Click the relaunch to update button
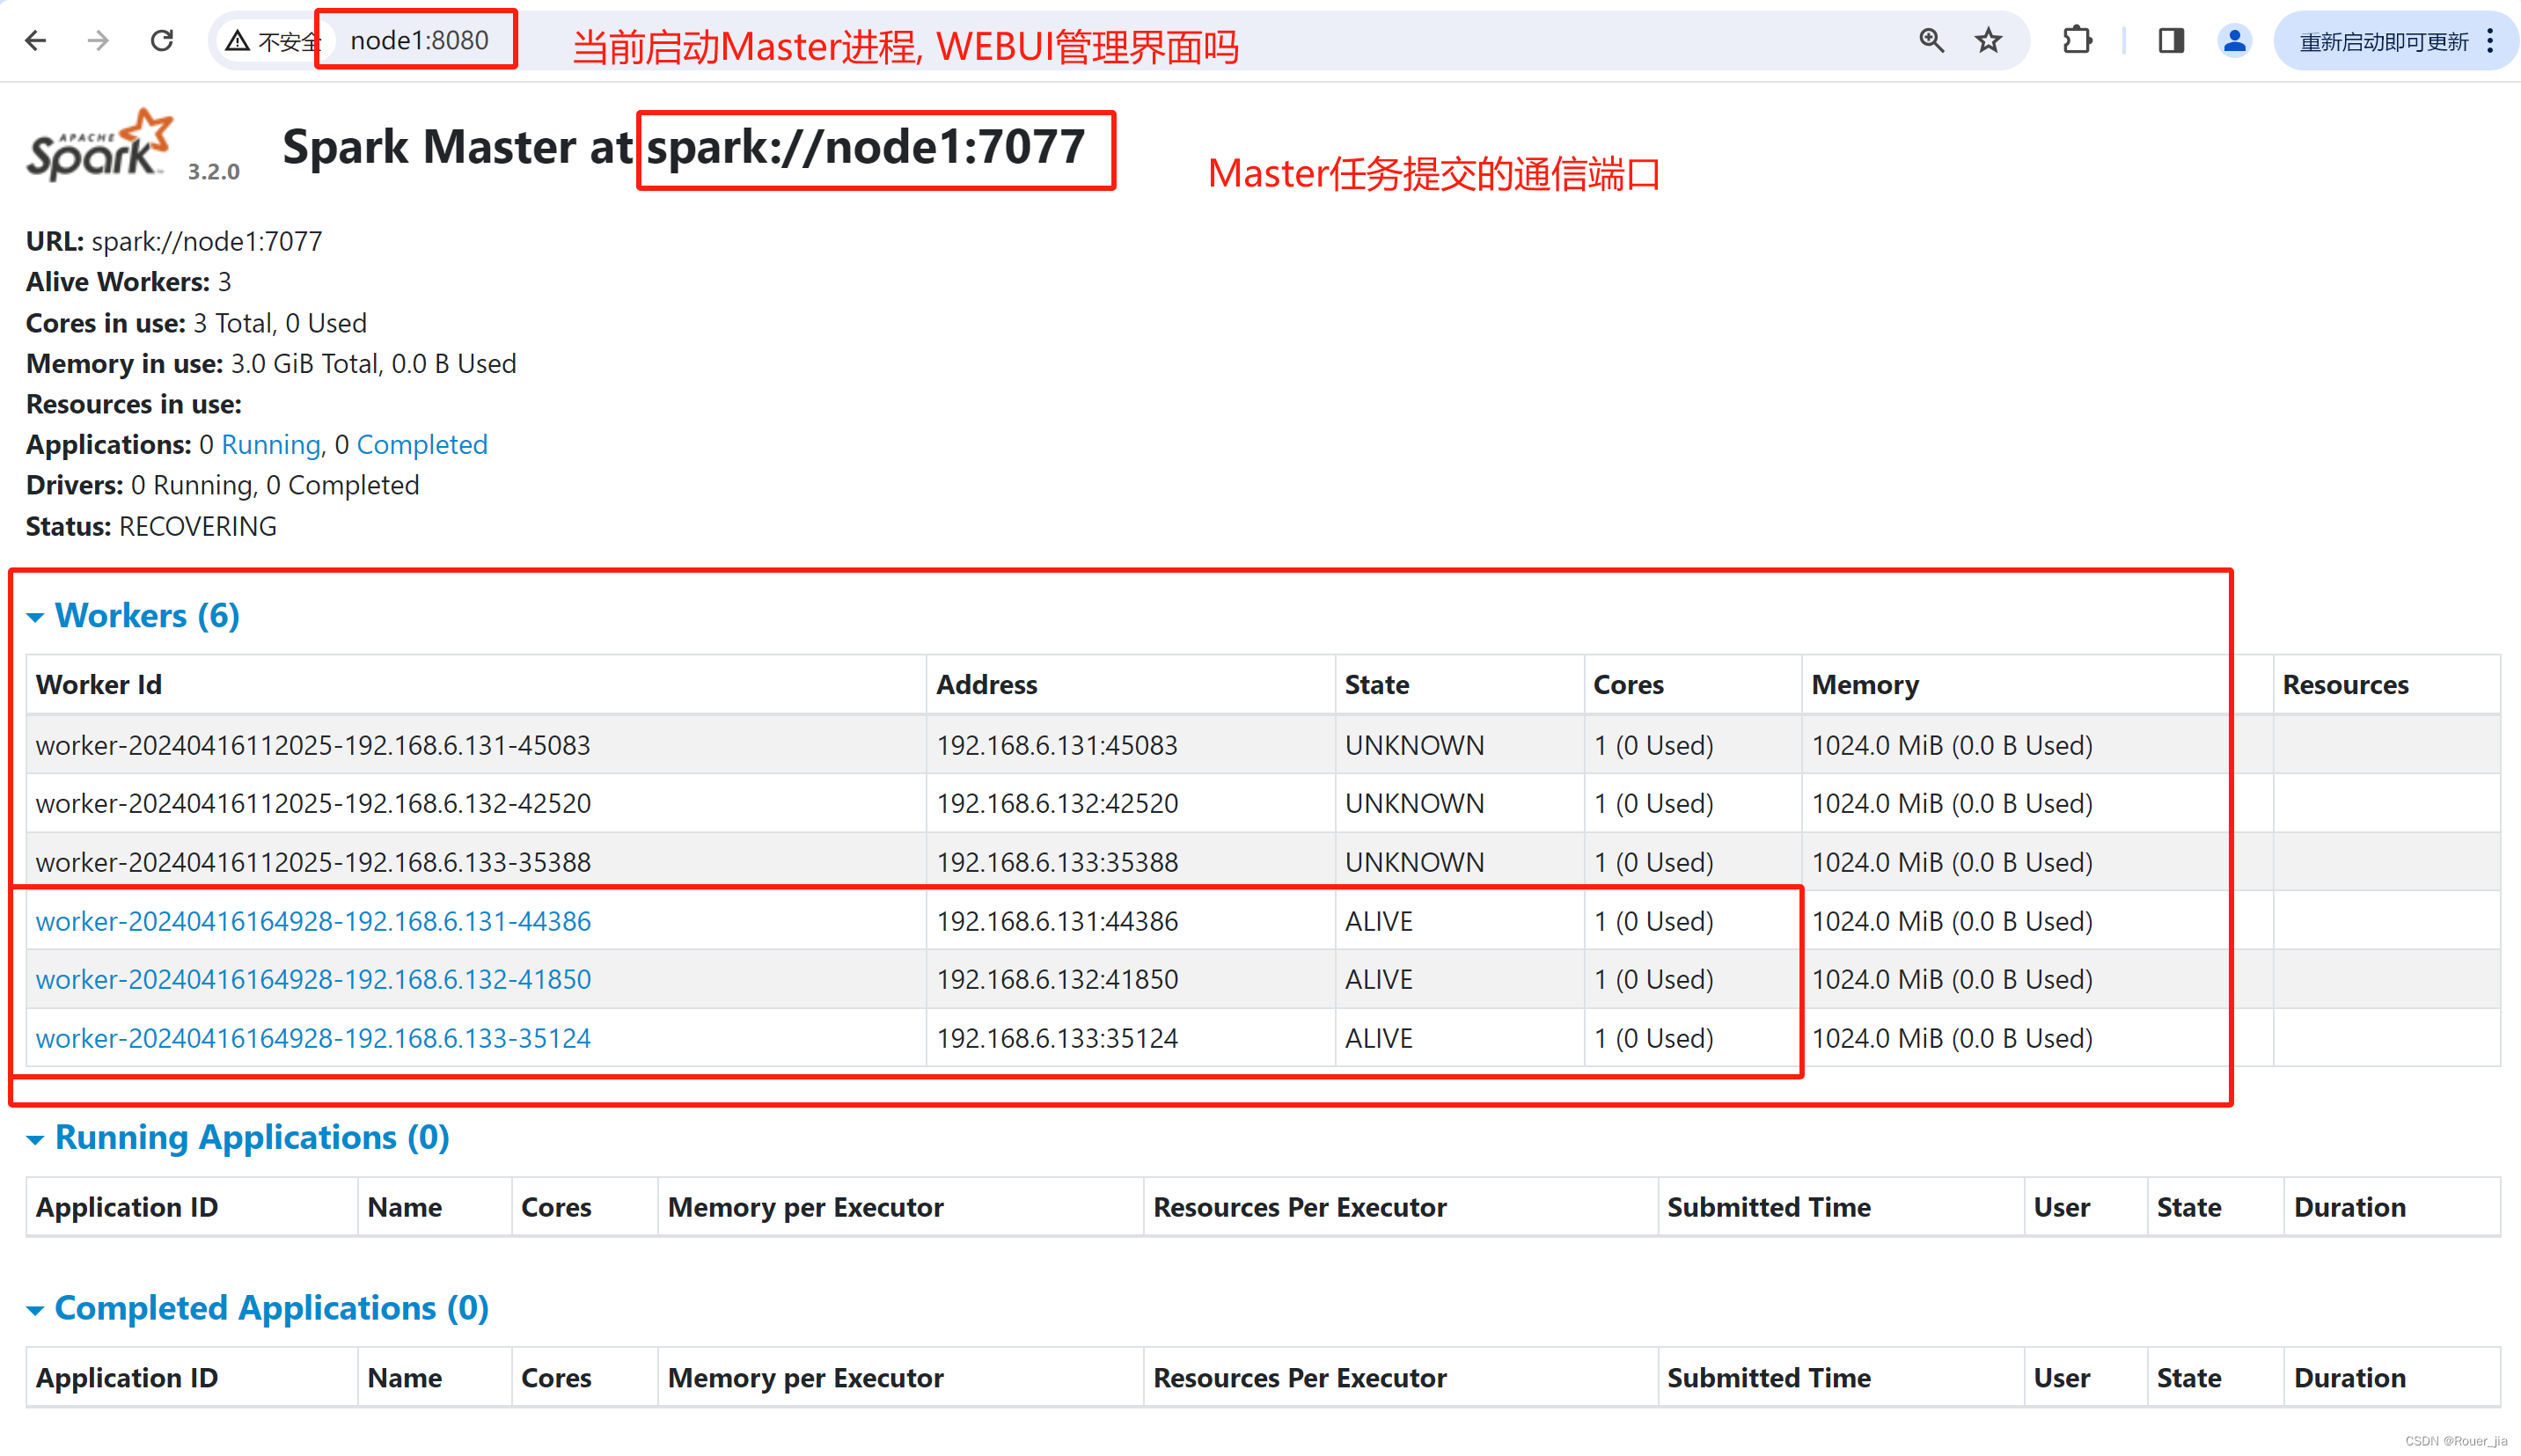 (x=2382, y=42)
